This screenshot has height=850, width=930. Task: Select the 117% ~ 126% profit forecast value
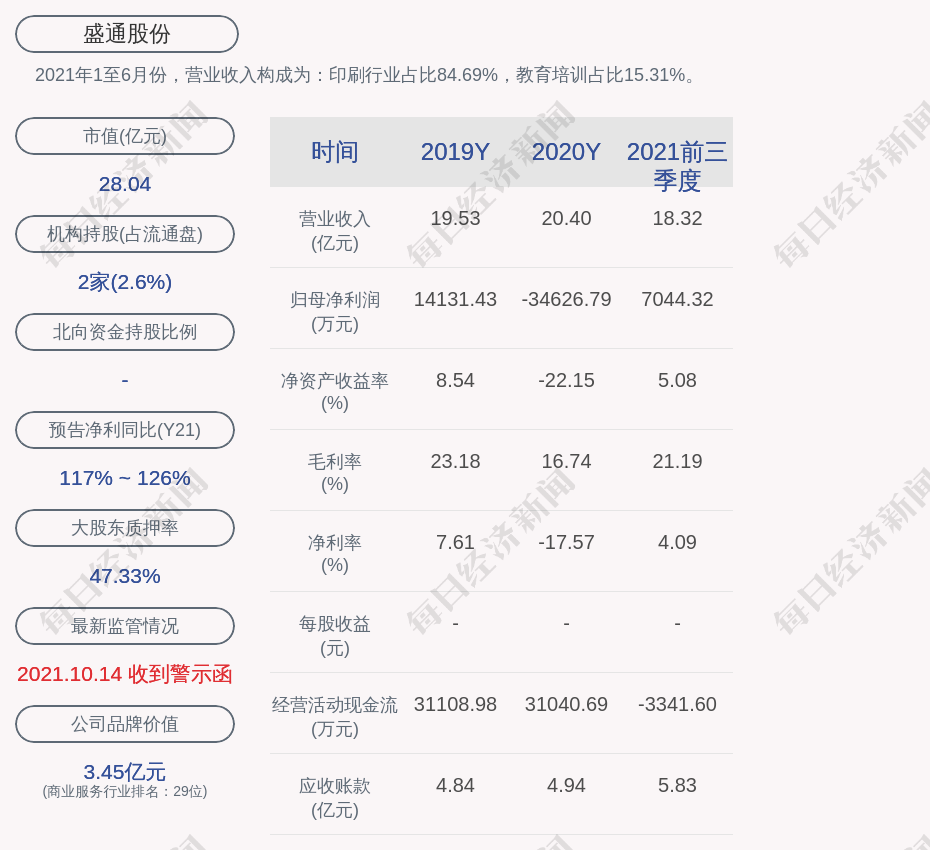pyautogui.click(x=125, y=477)
